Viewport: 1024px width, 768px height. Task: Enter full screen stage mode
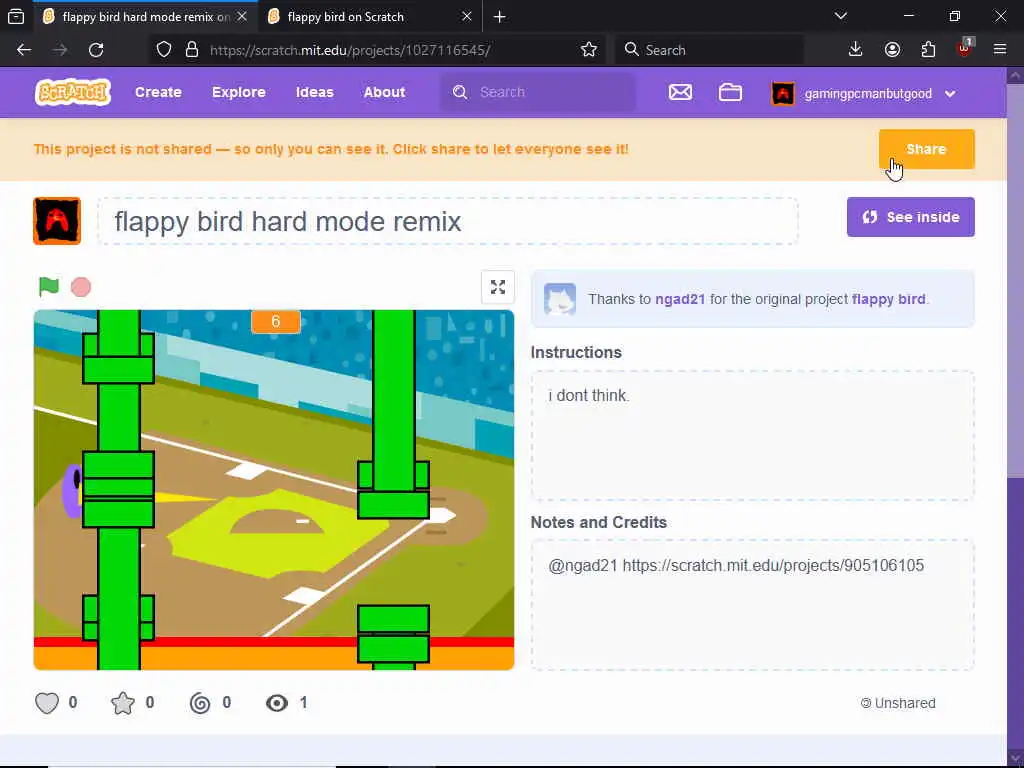(x=498, y=287)
